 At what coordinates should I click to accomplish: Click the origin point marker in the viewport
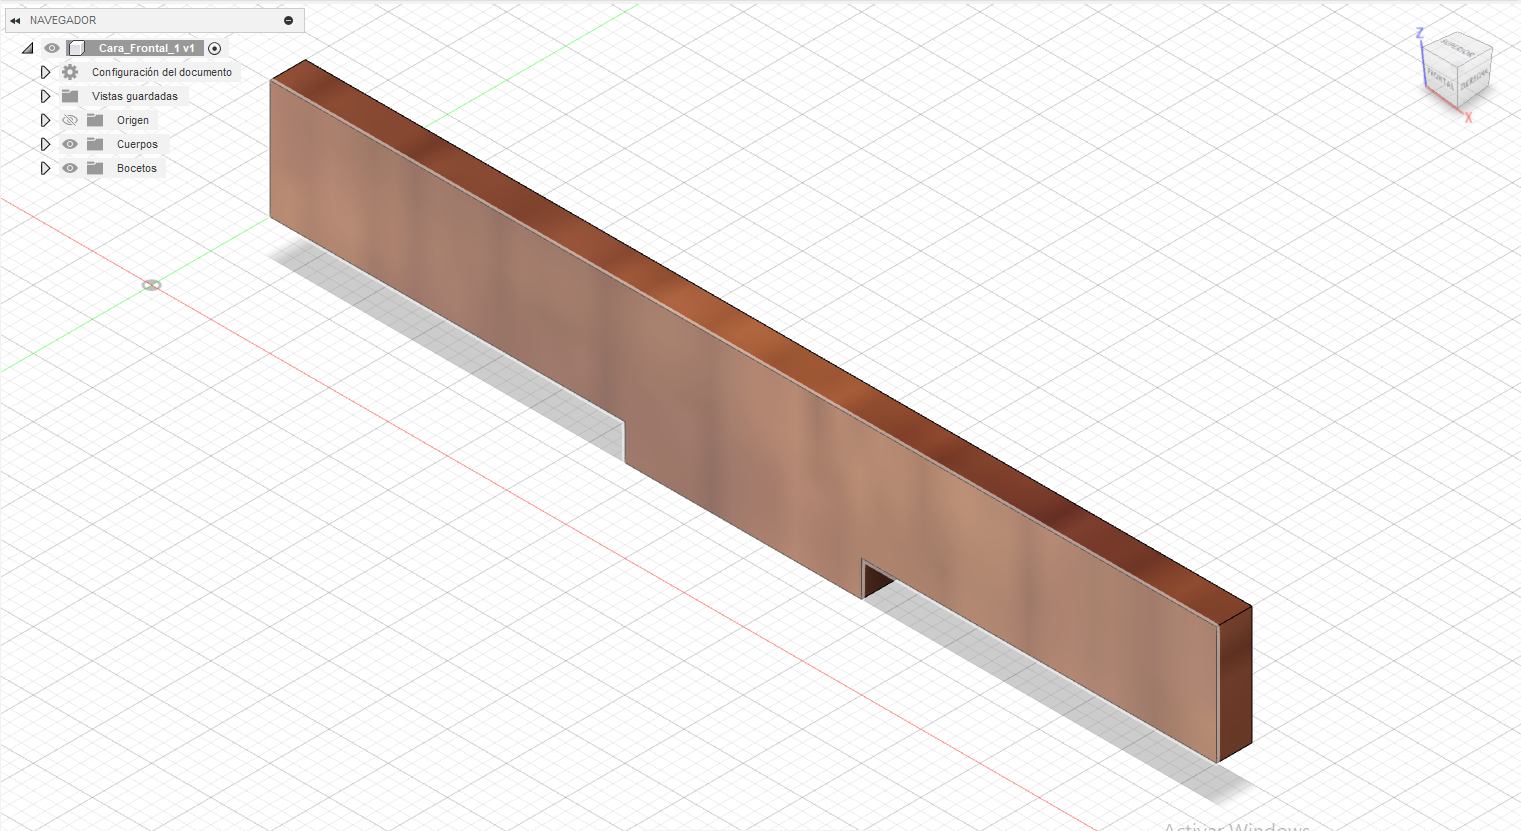pyautogui.click(x=151, y=285)
